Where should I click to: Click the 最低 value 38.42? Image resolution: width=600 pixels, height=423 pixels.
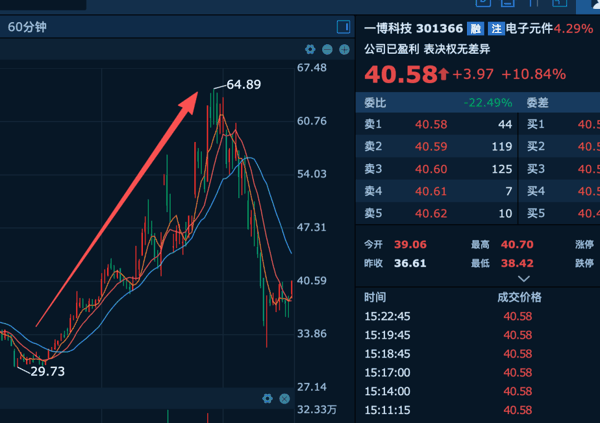[517, 263]
